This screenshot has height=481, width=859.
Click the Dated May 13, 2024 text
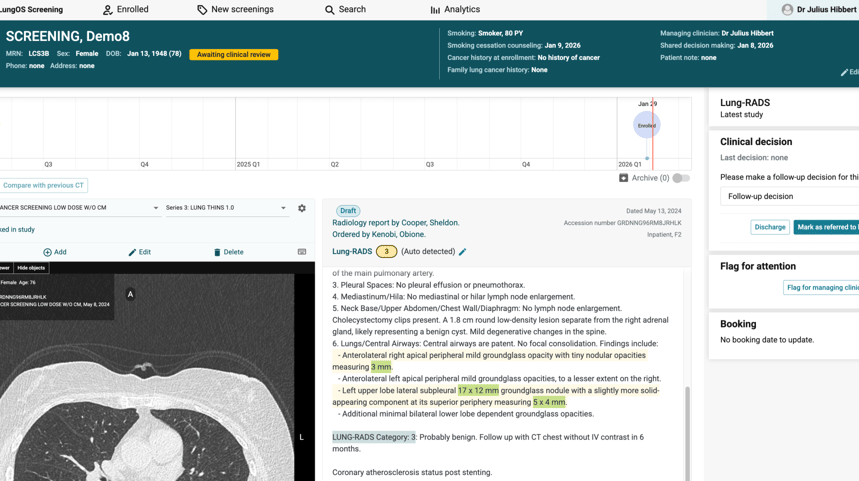[x=654, y=211]
